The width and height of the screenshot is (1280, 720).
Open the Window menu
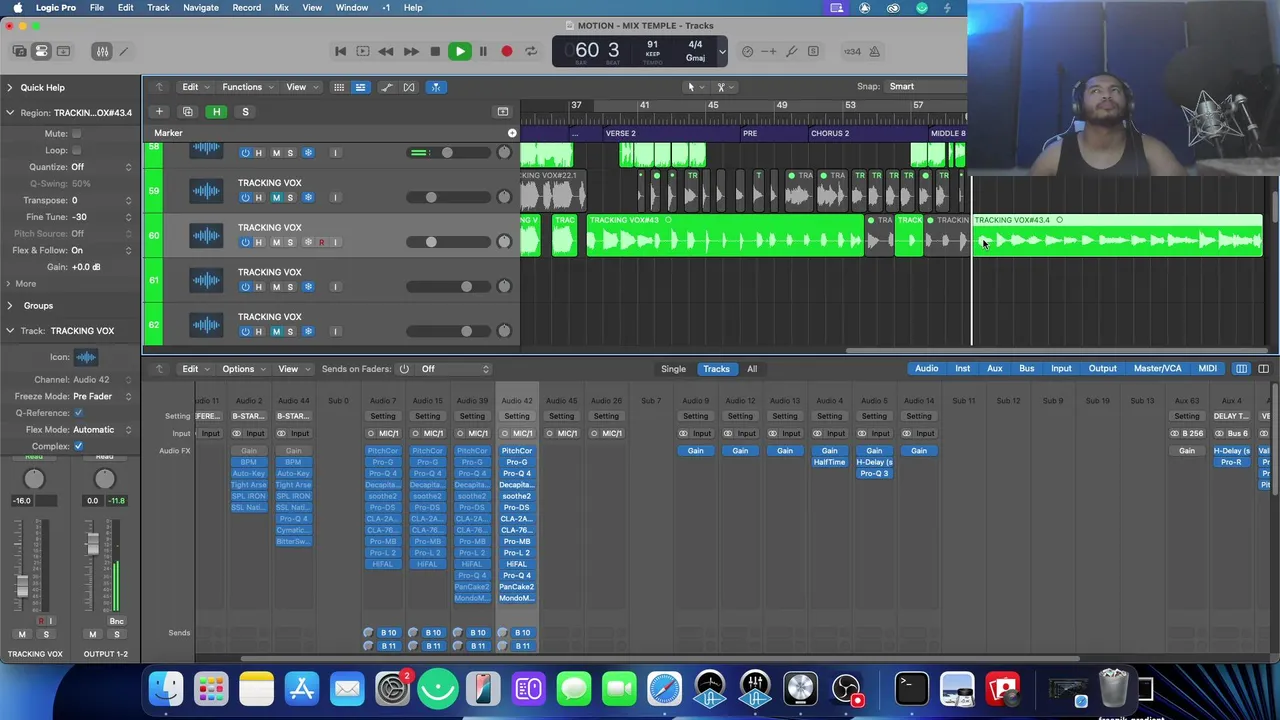point(352,7)
